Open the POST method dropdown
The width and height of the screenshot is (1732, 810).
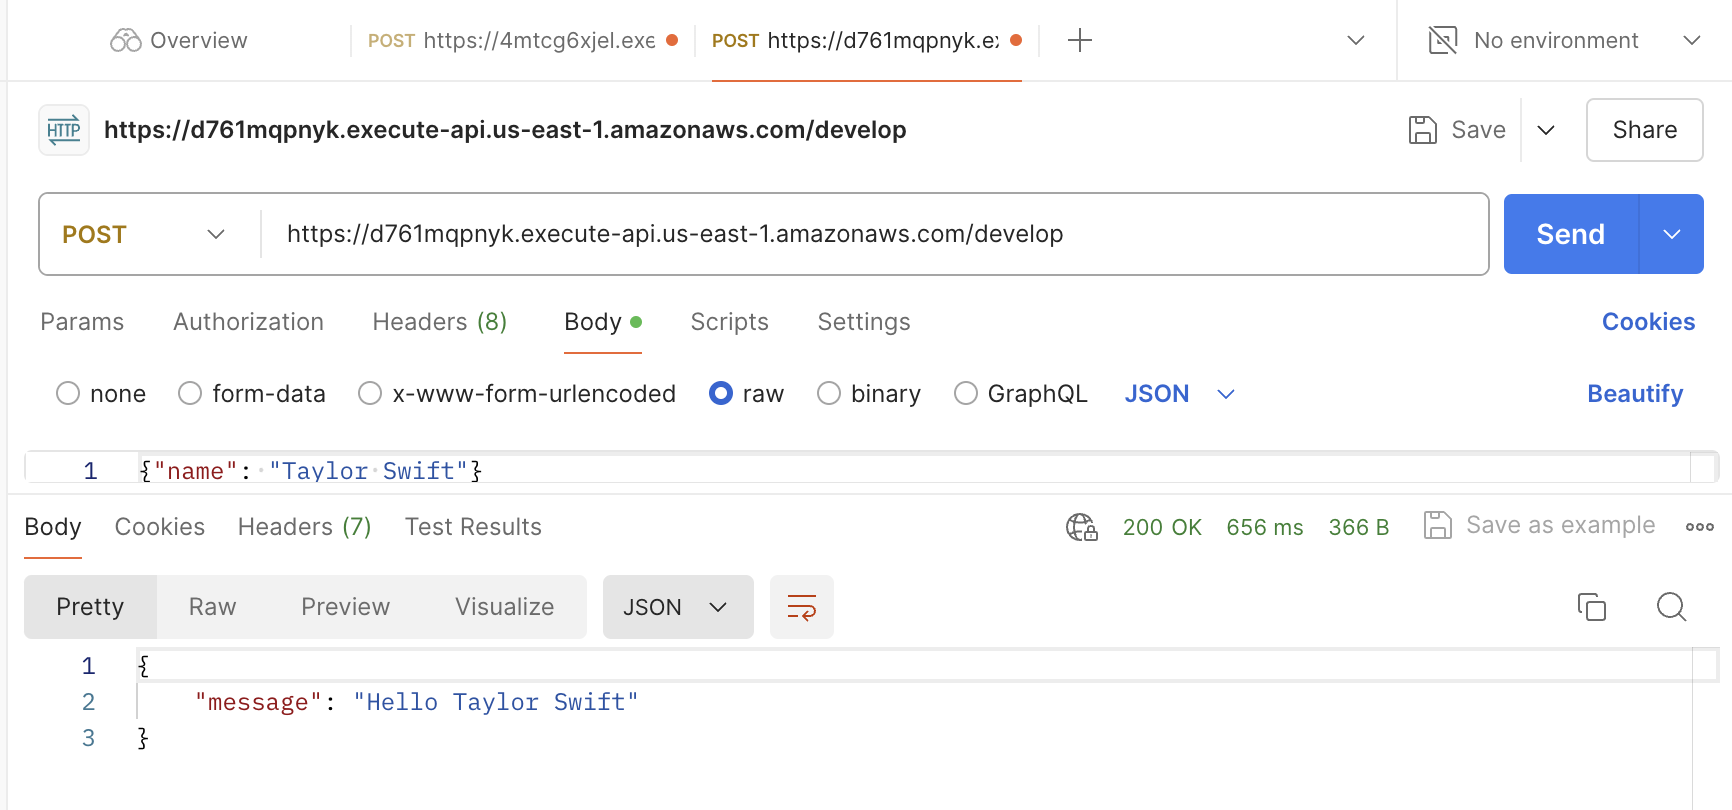(145, 234)
